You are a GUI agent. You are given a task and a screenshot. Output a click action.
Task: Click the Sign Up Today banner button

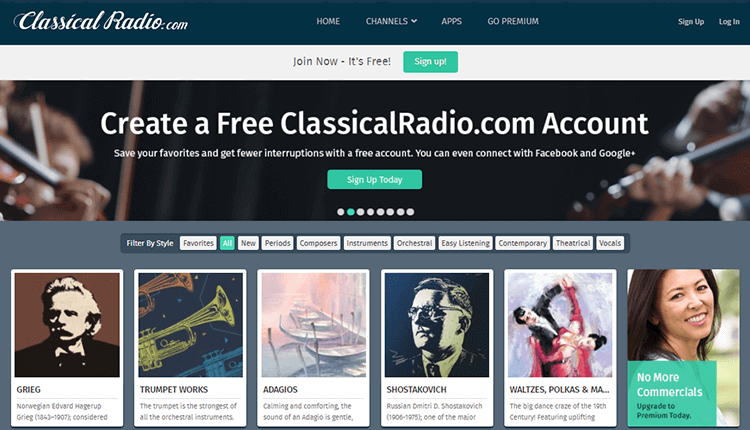tap(375, 179)
